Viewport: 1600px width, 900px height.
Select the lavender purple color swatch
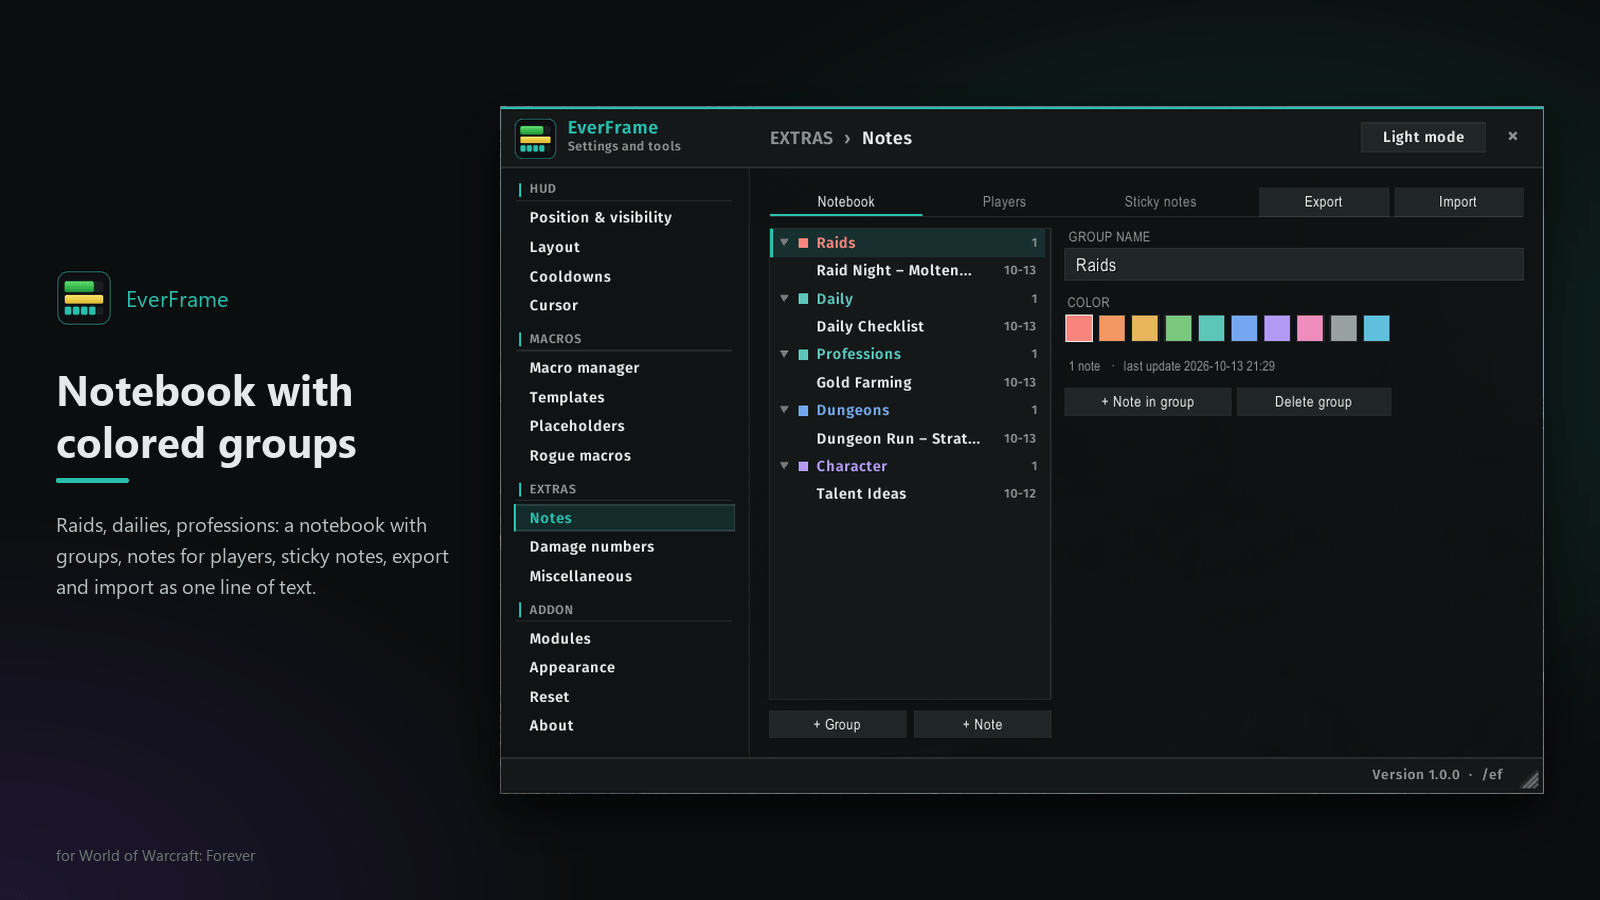click(x=1277, y=328)
